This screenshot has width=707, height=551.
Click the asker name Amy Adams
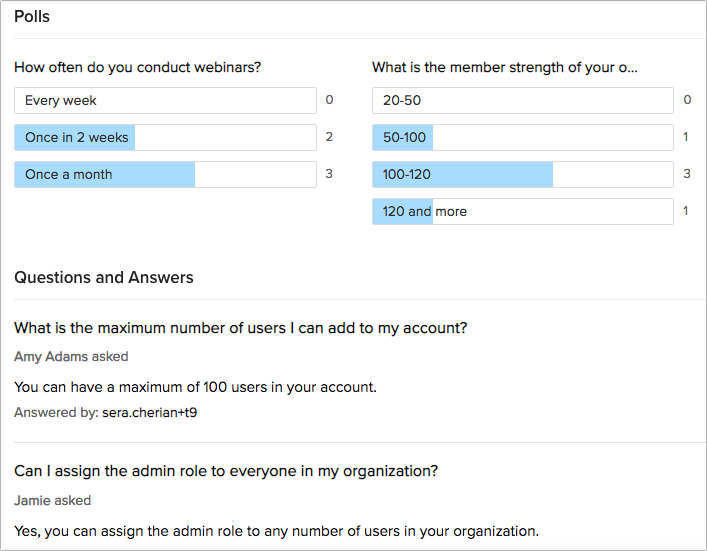point(52,356)
